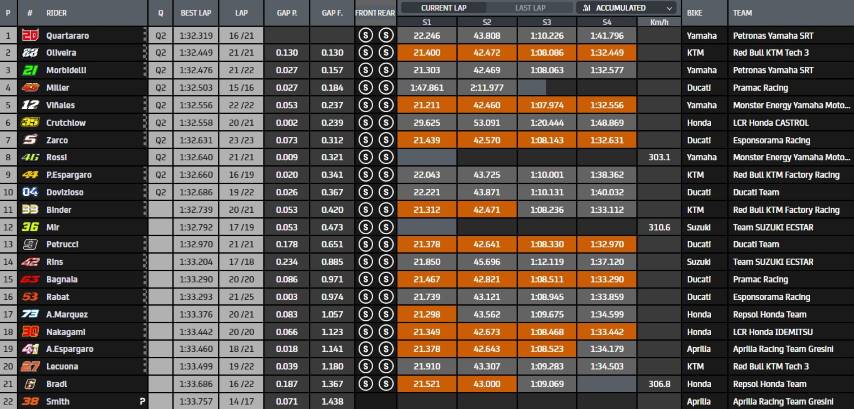Click Mir's top speed 310.6
The width and height of the screenshot is (854, 409).
click(659, 227)
